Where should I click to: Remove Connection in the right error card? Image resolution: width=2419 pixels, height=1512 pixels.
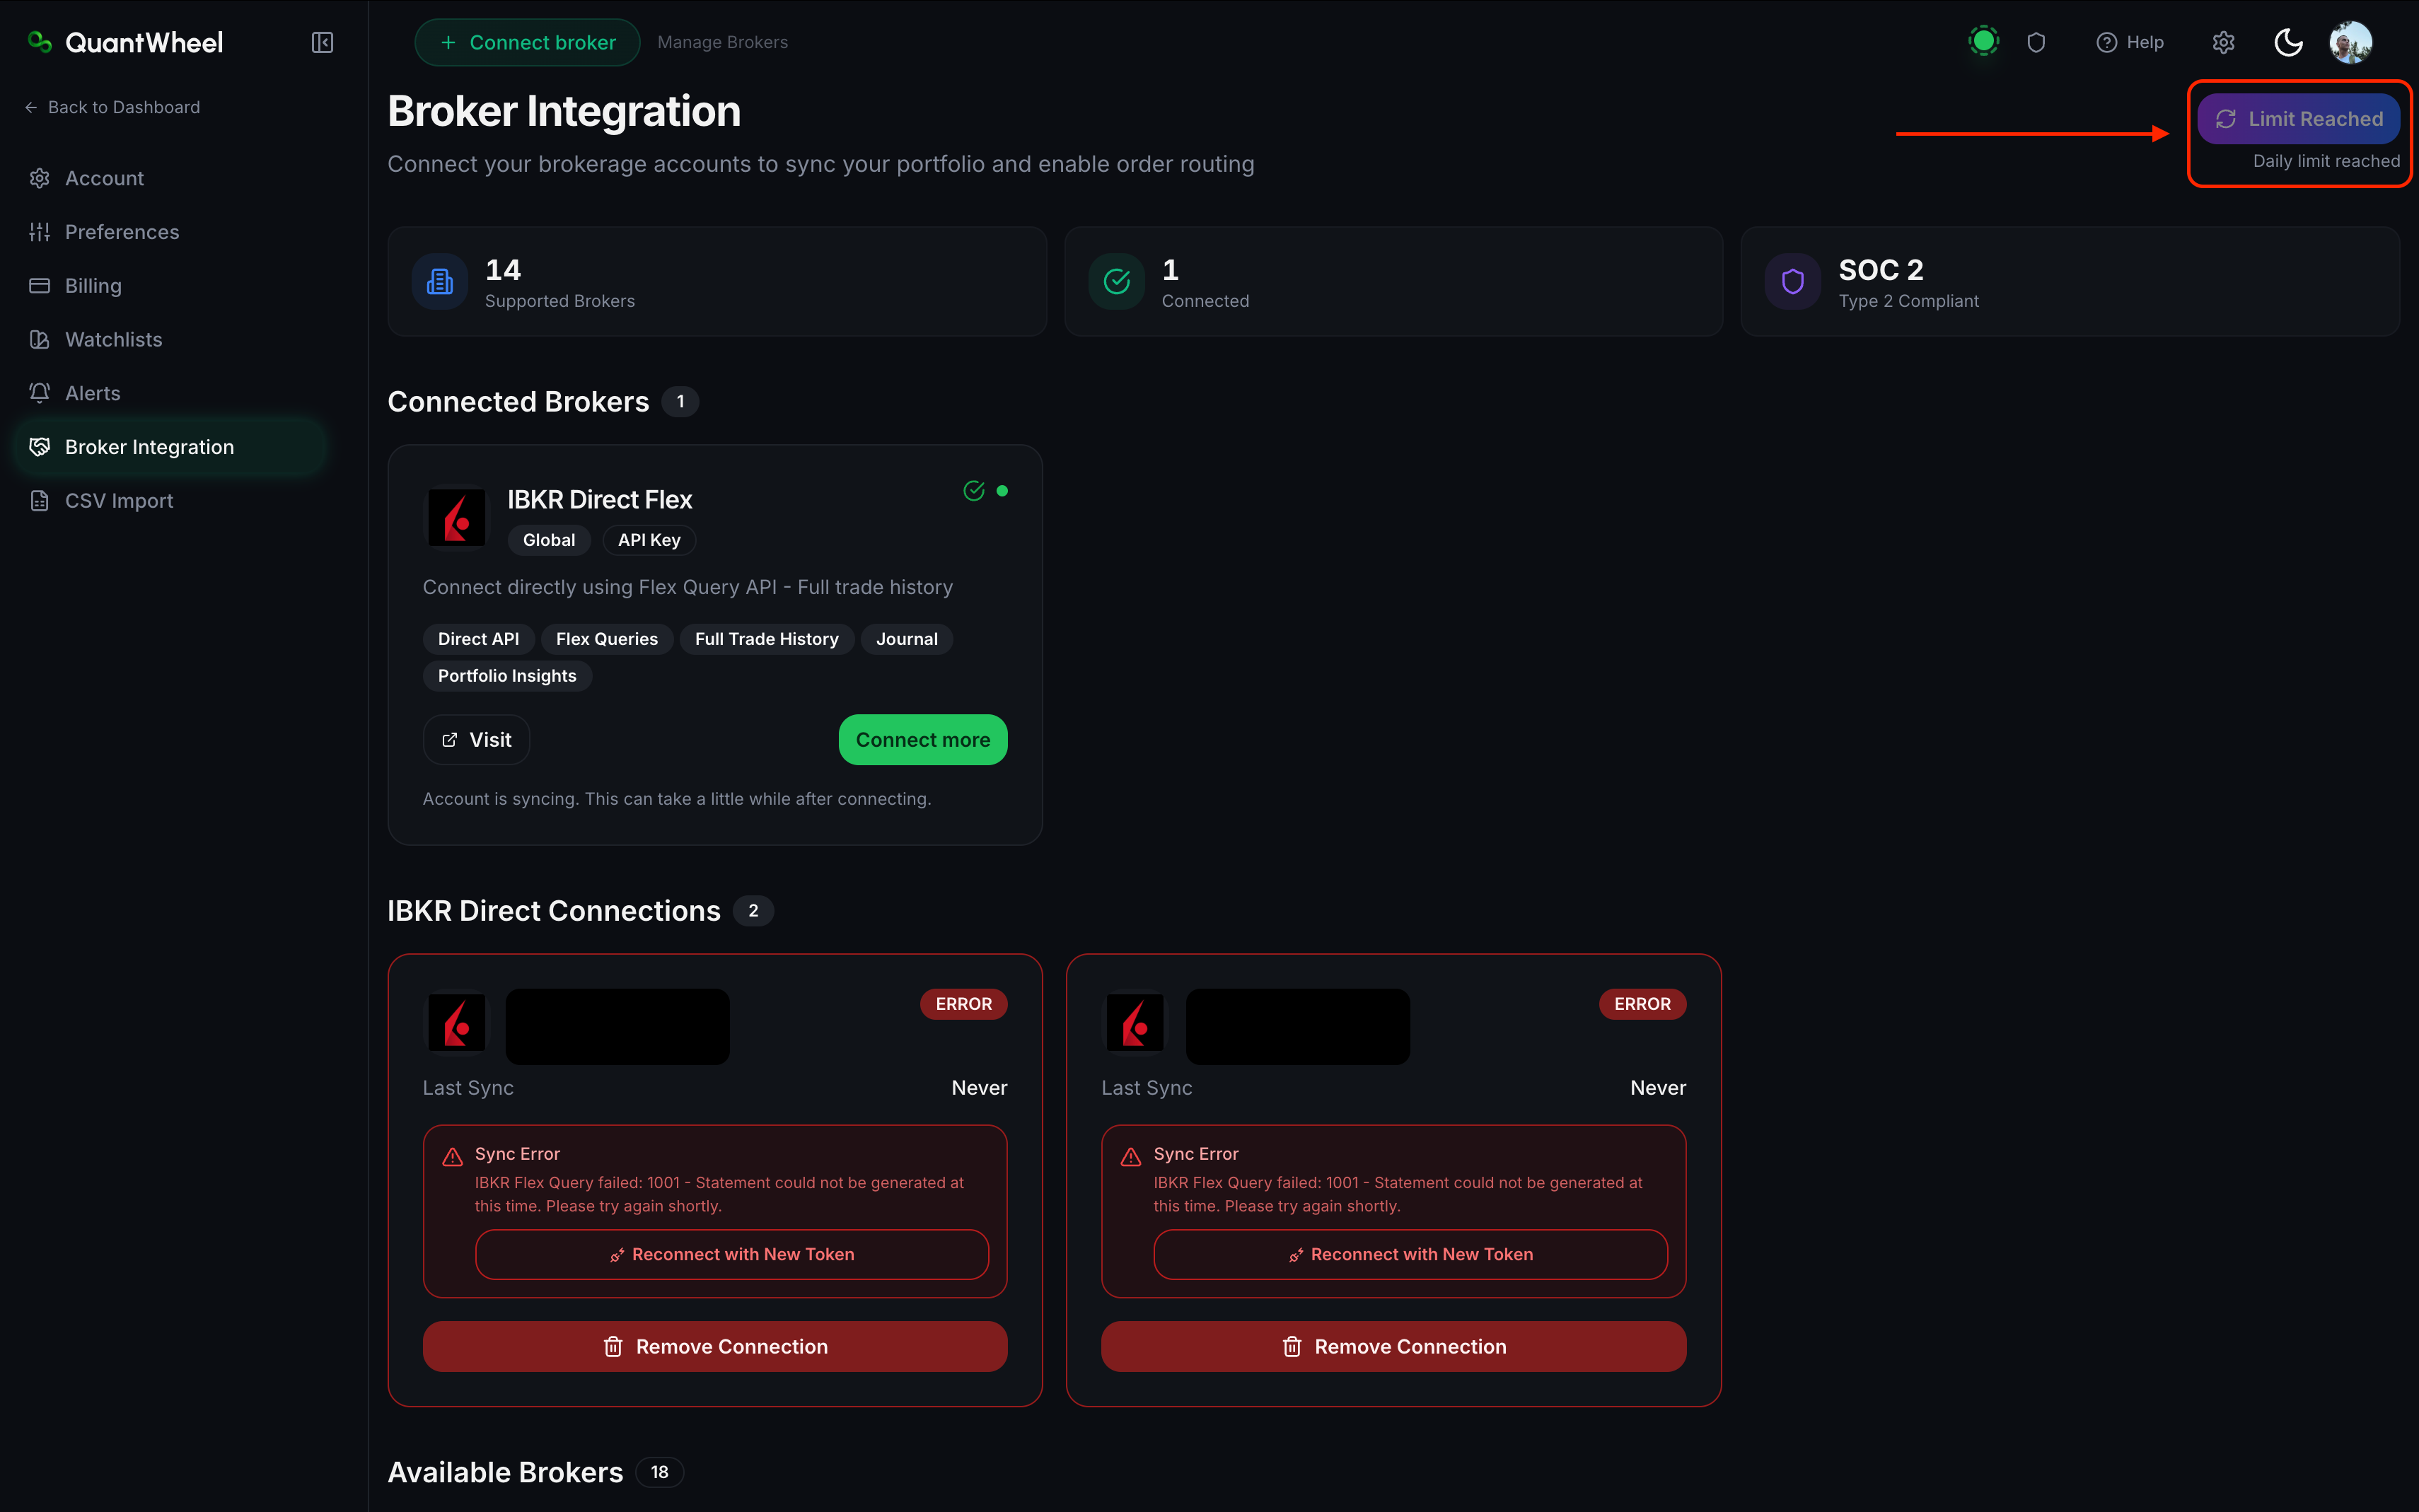1394,1347
